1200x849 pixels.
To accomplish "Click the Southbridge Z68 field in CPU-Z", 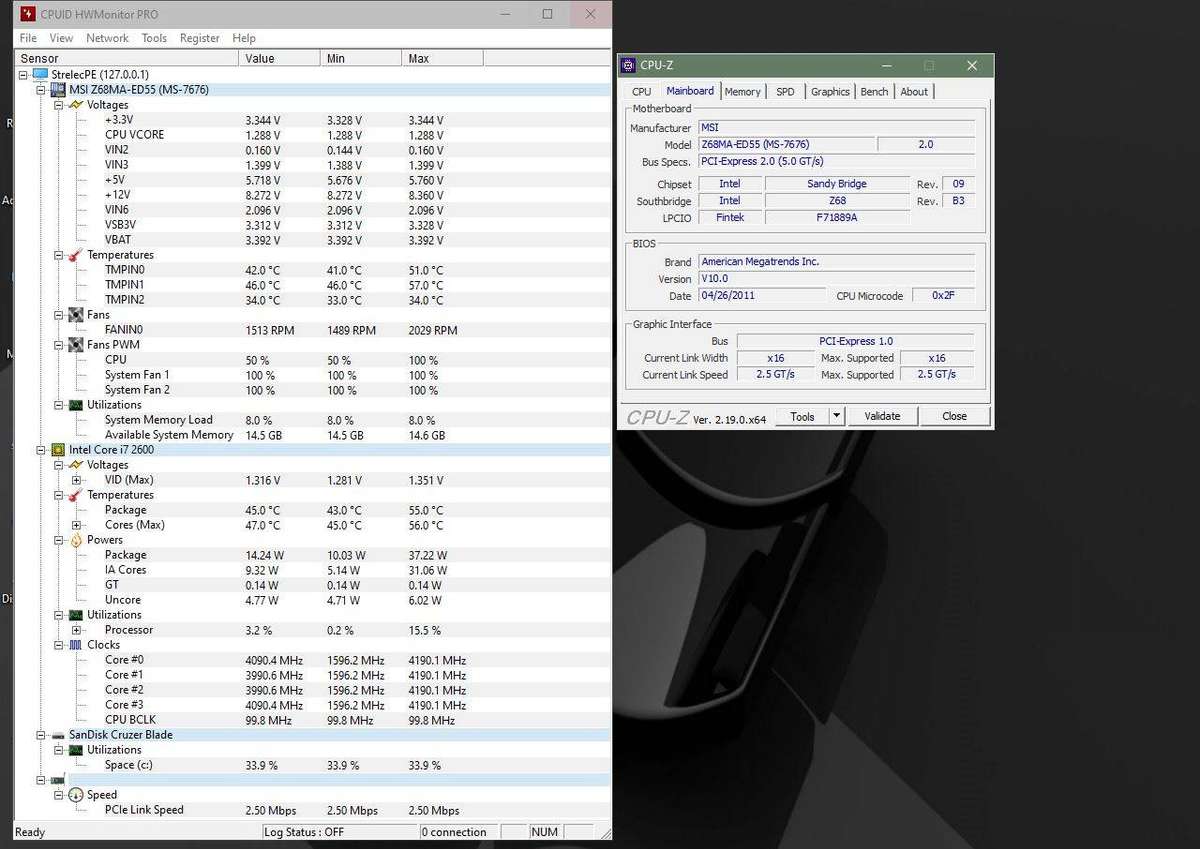I will coord(837,201).
